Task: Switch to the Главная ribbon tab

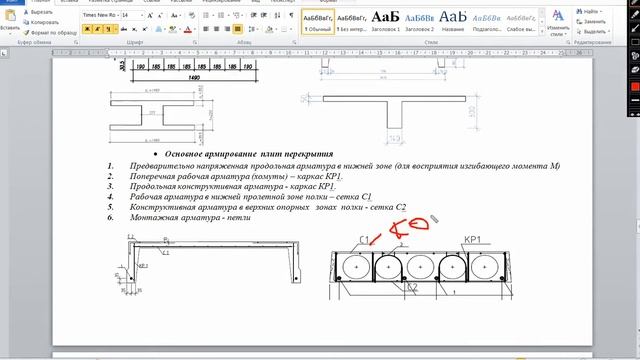Action: coord(41,2)
